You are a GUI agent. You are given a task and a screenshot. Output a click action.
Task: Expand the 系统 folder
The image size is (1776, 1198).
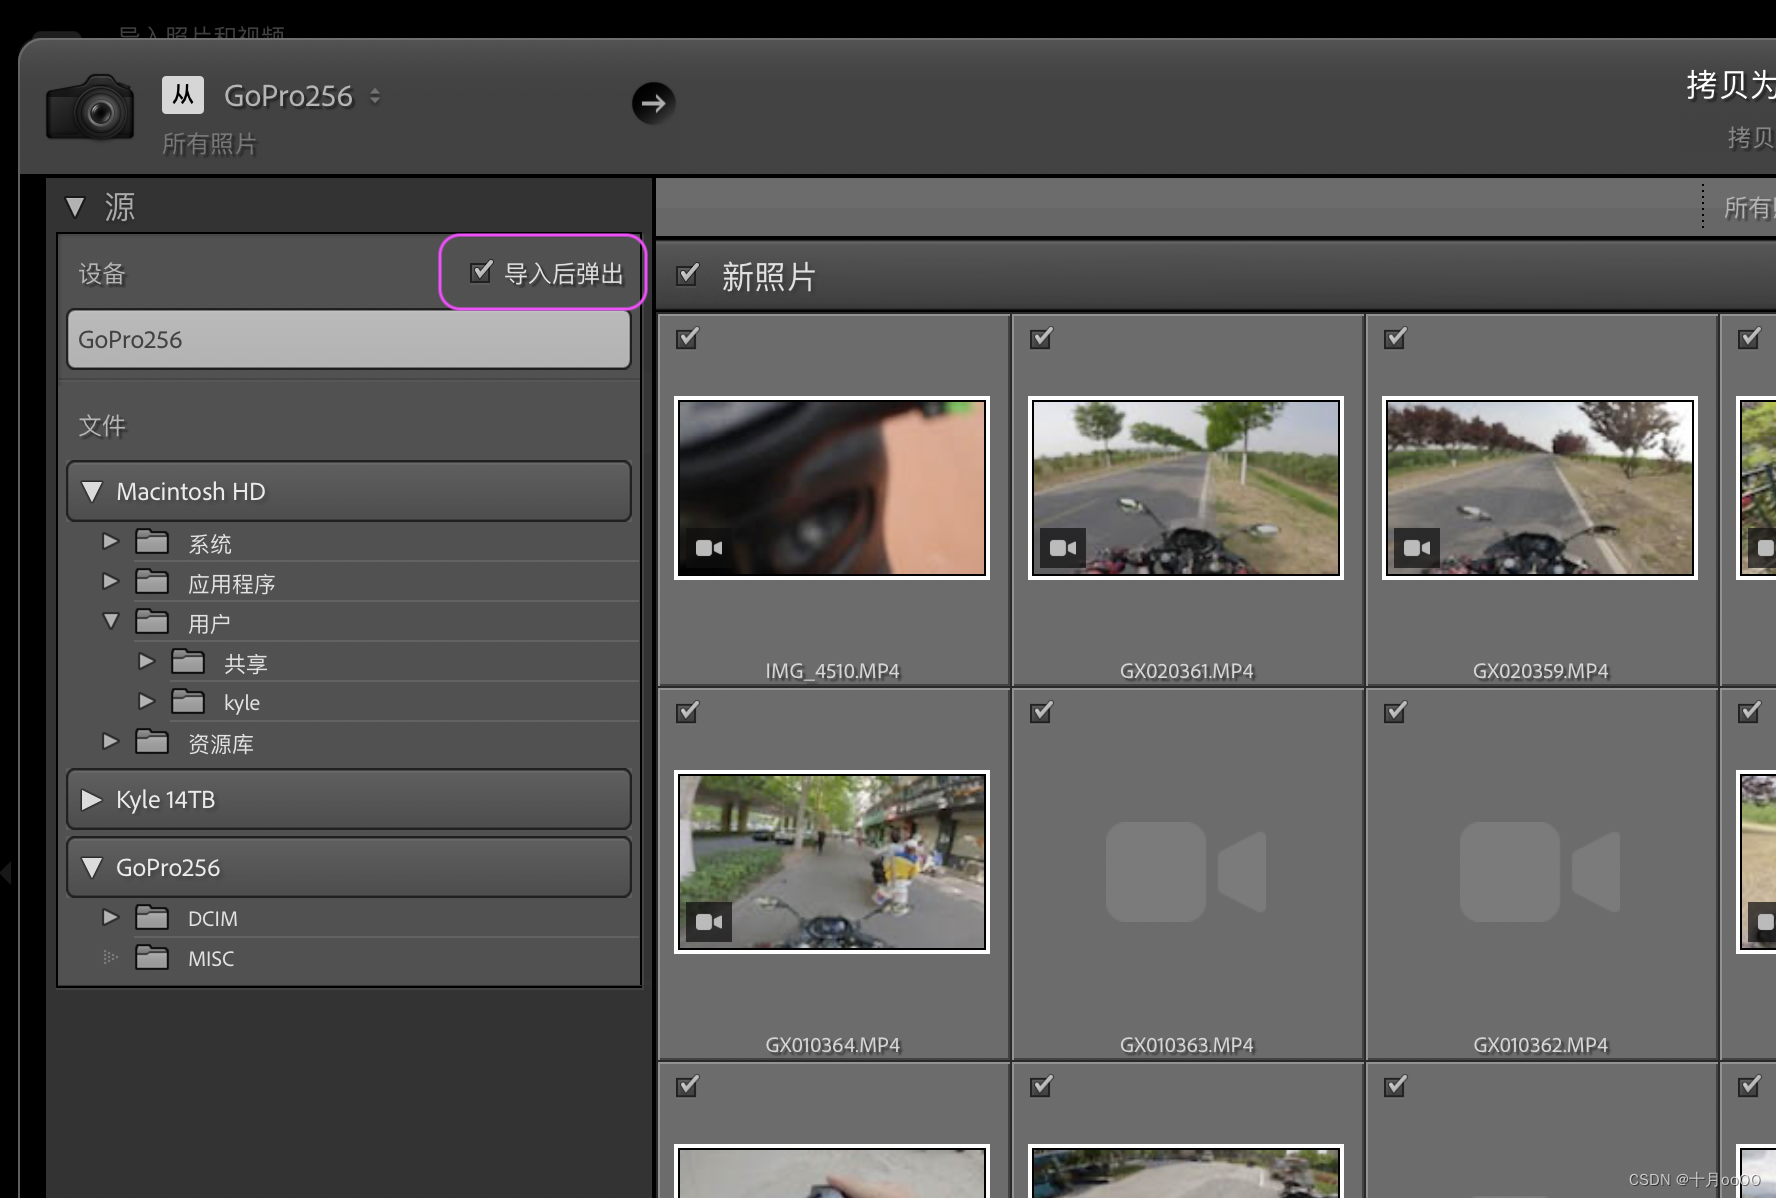pyautogui.click(x=110, y=541)
